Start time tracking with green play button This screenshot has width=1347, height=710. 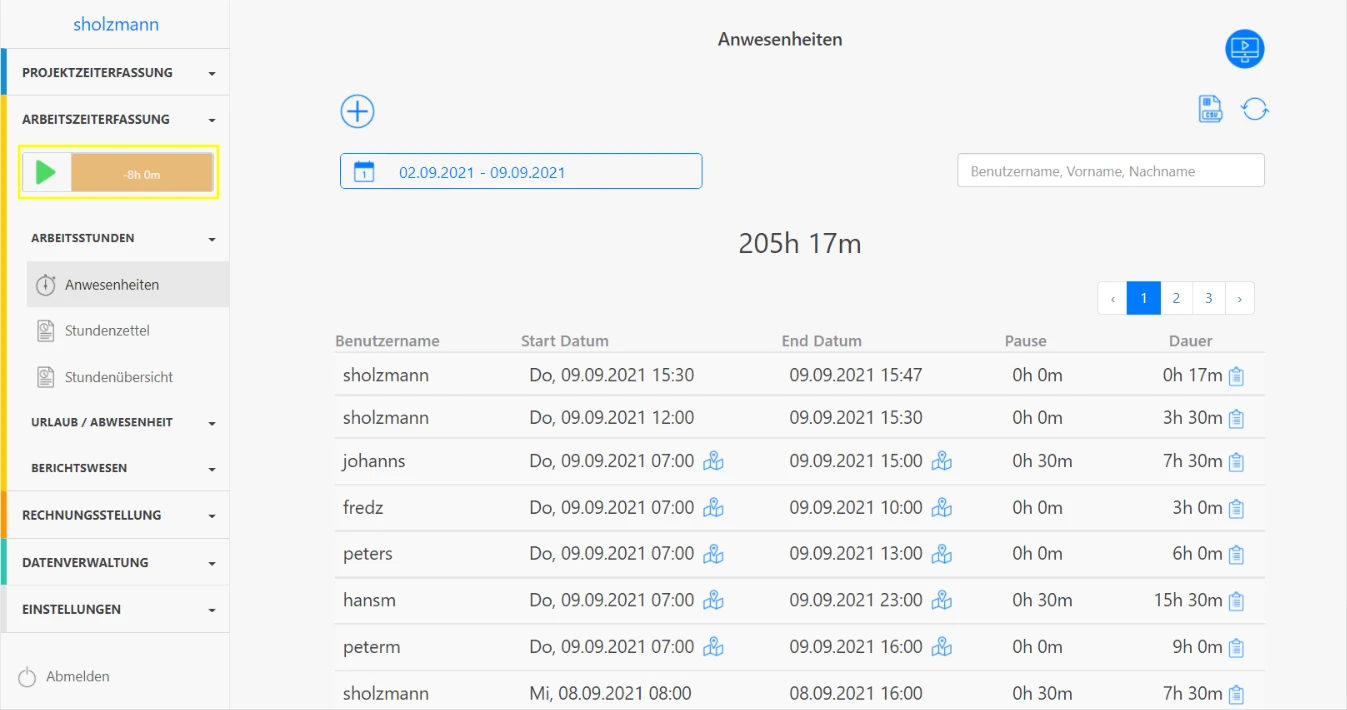(46, 173)
